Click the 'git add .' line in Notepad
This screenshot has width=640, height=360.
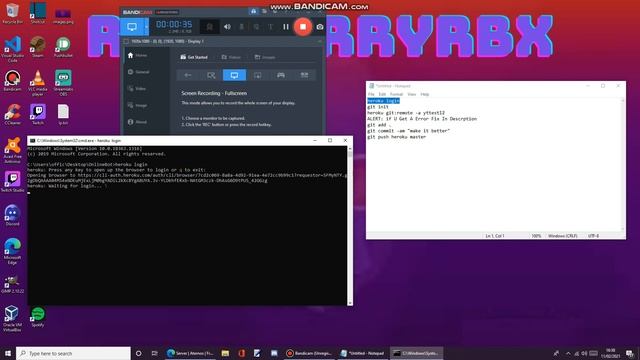pyautogui.click(x=379, y=125)
